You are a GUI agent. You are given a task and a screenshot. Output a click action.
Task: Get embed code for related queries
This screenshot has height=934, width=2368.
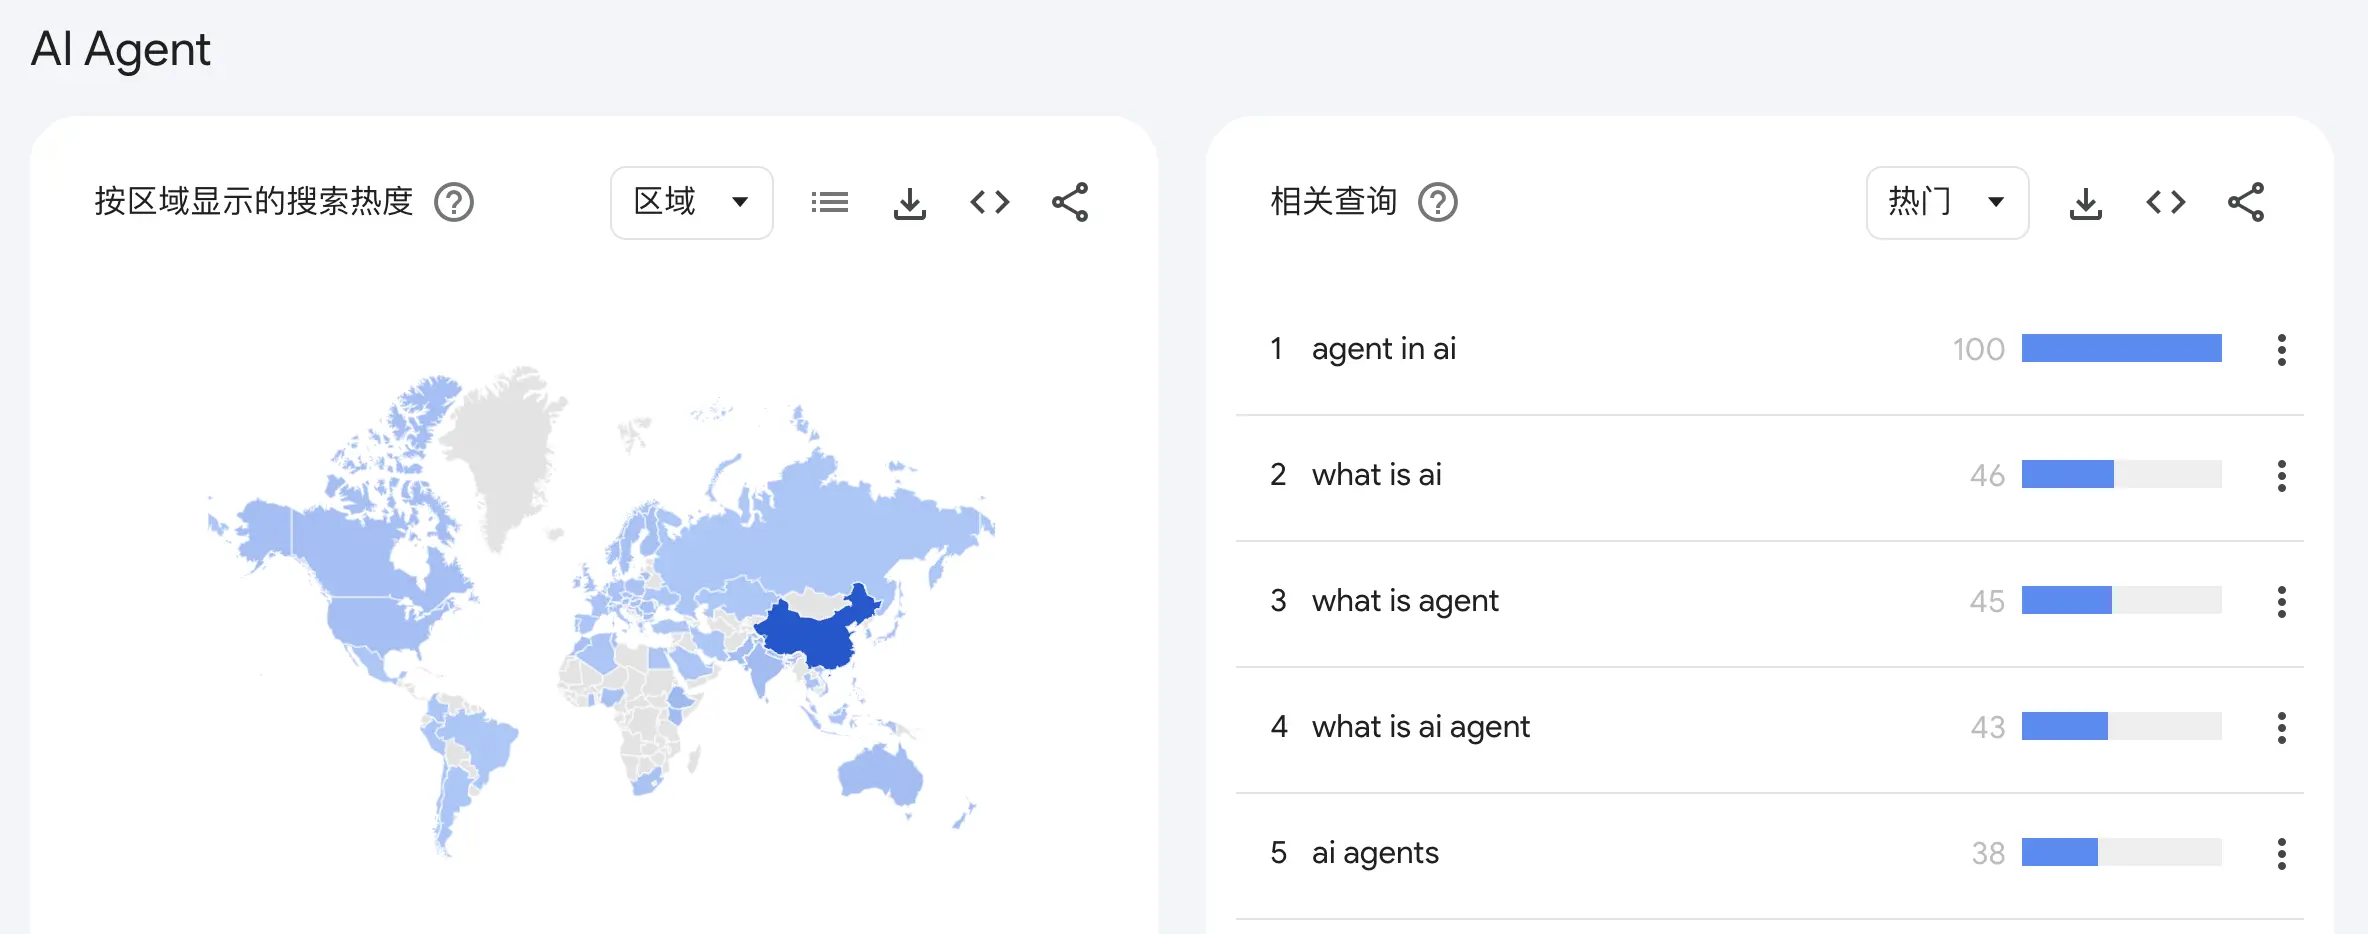click(2166, 202)
